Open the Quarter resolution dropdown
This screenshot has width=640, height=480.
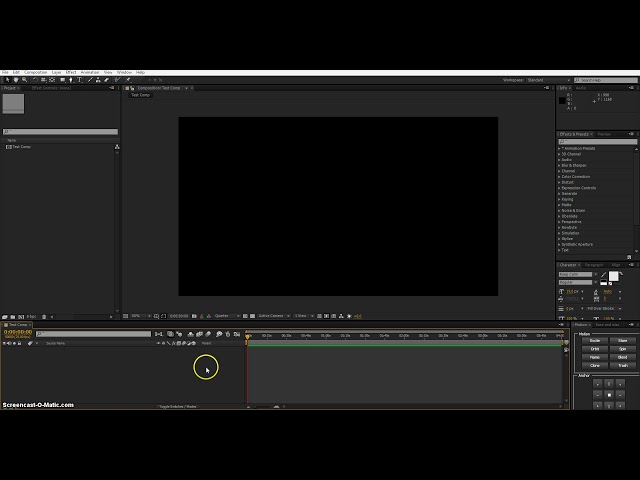point(227,316)
